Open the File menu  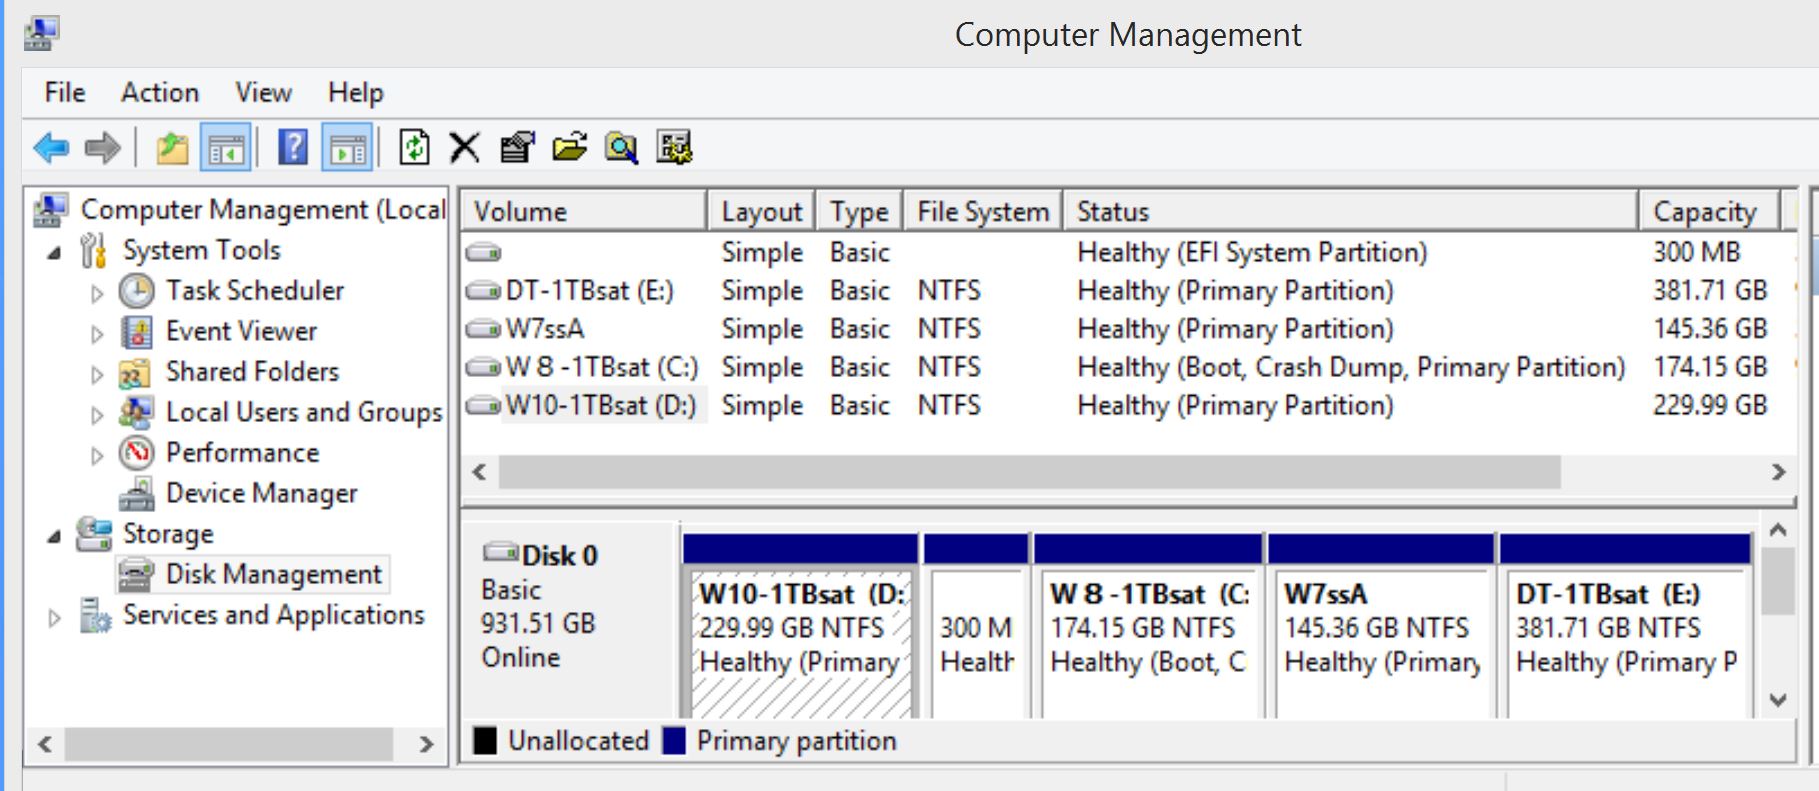[65, 93]
